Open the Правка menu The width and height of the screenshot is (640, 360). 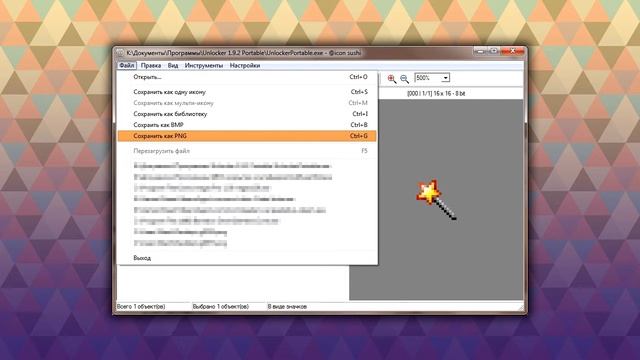[151, 66]
